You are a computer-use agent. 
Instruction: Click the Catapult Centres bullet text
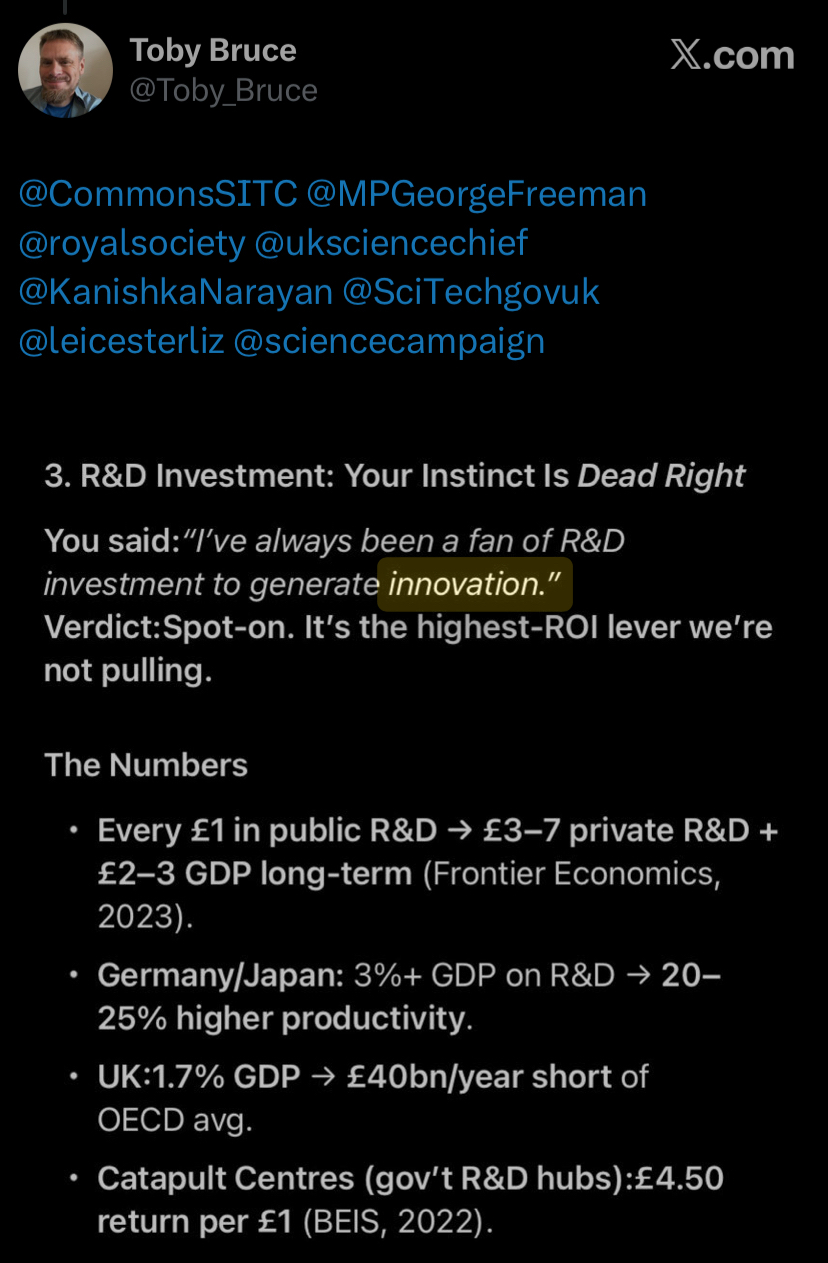pos(410,1199)
